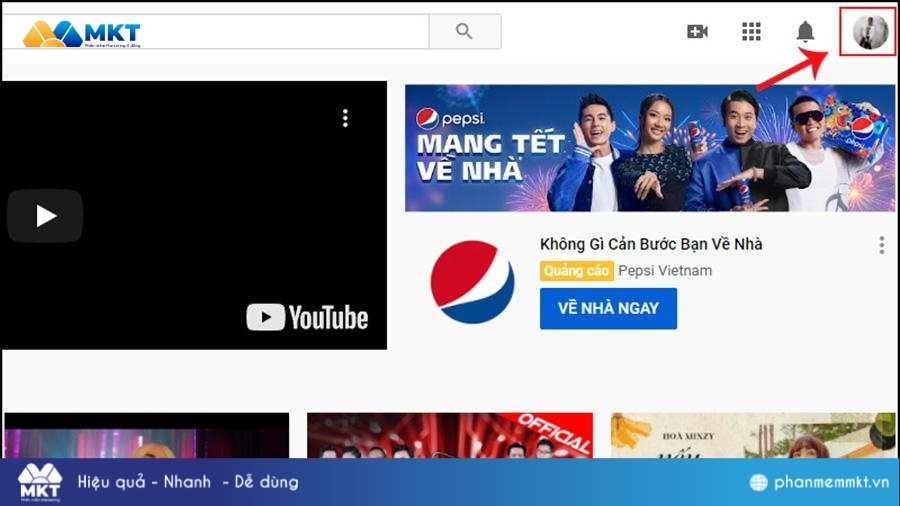Open the notifications bell
The height and width of the screenshot is (506, 900).
point(805,32)
